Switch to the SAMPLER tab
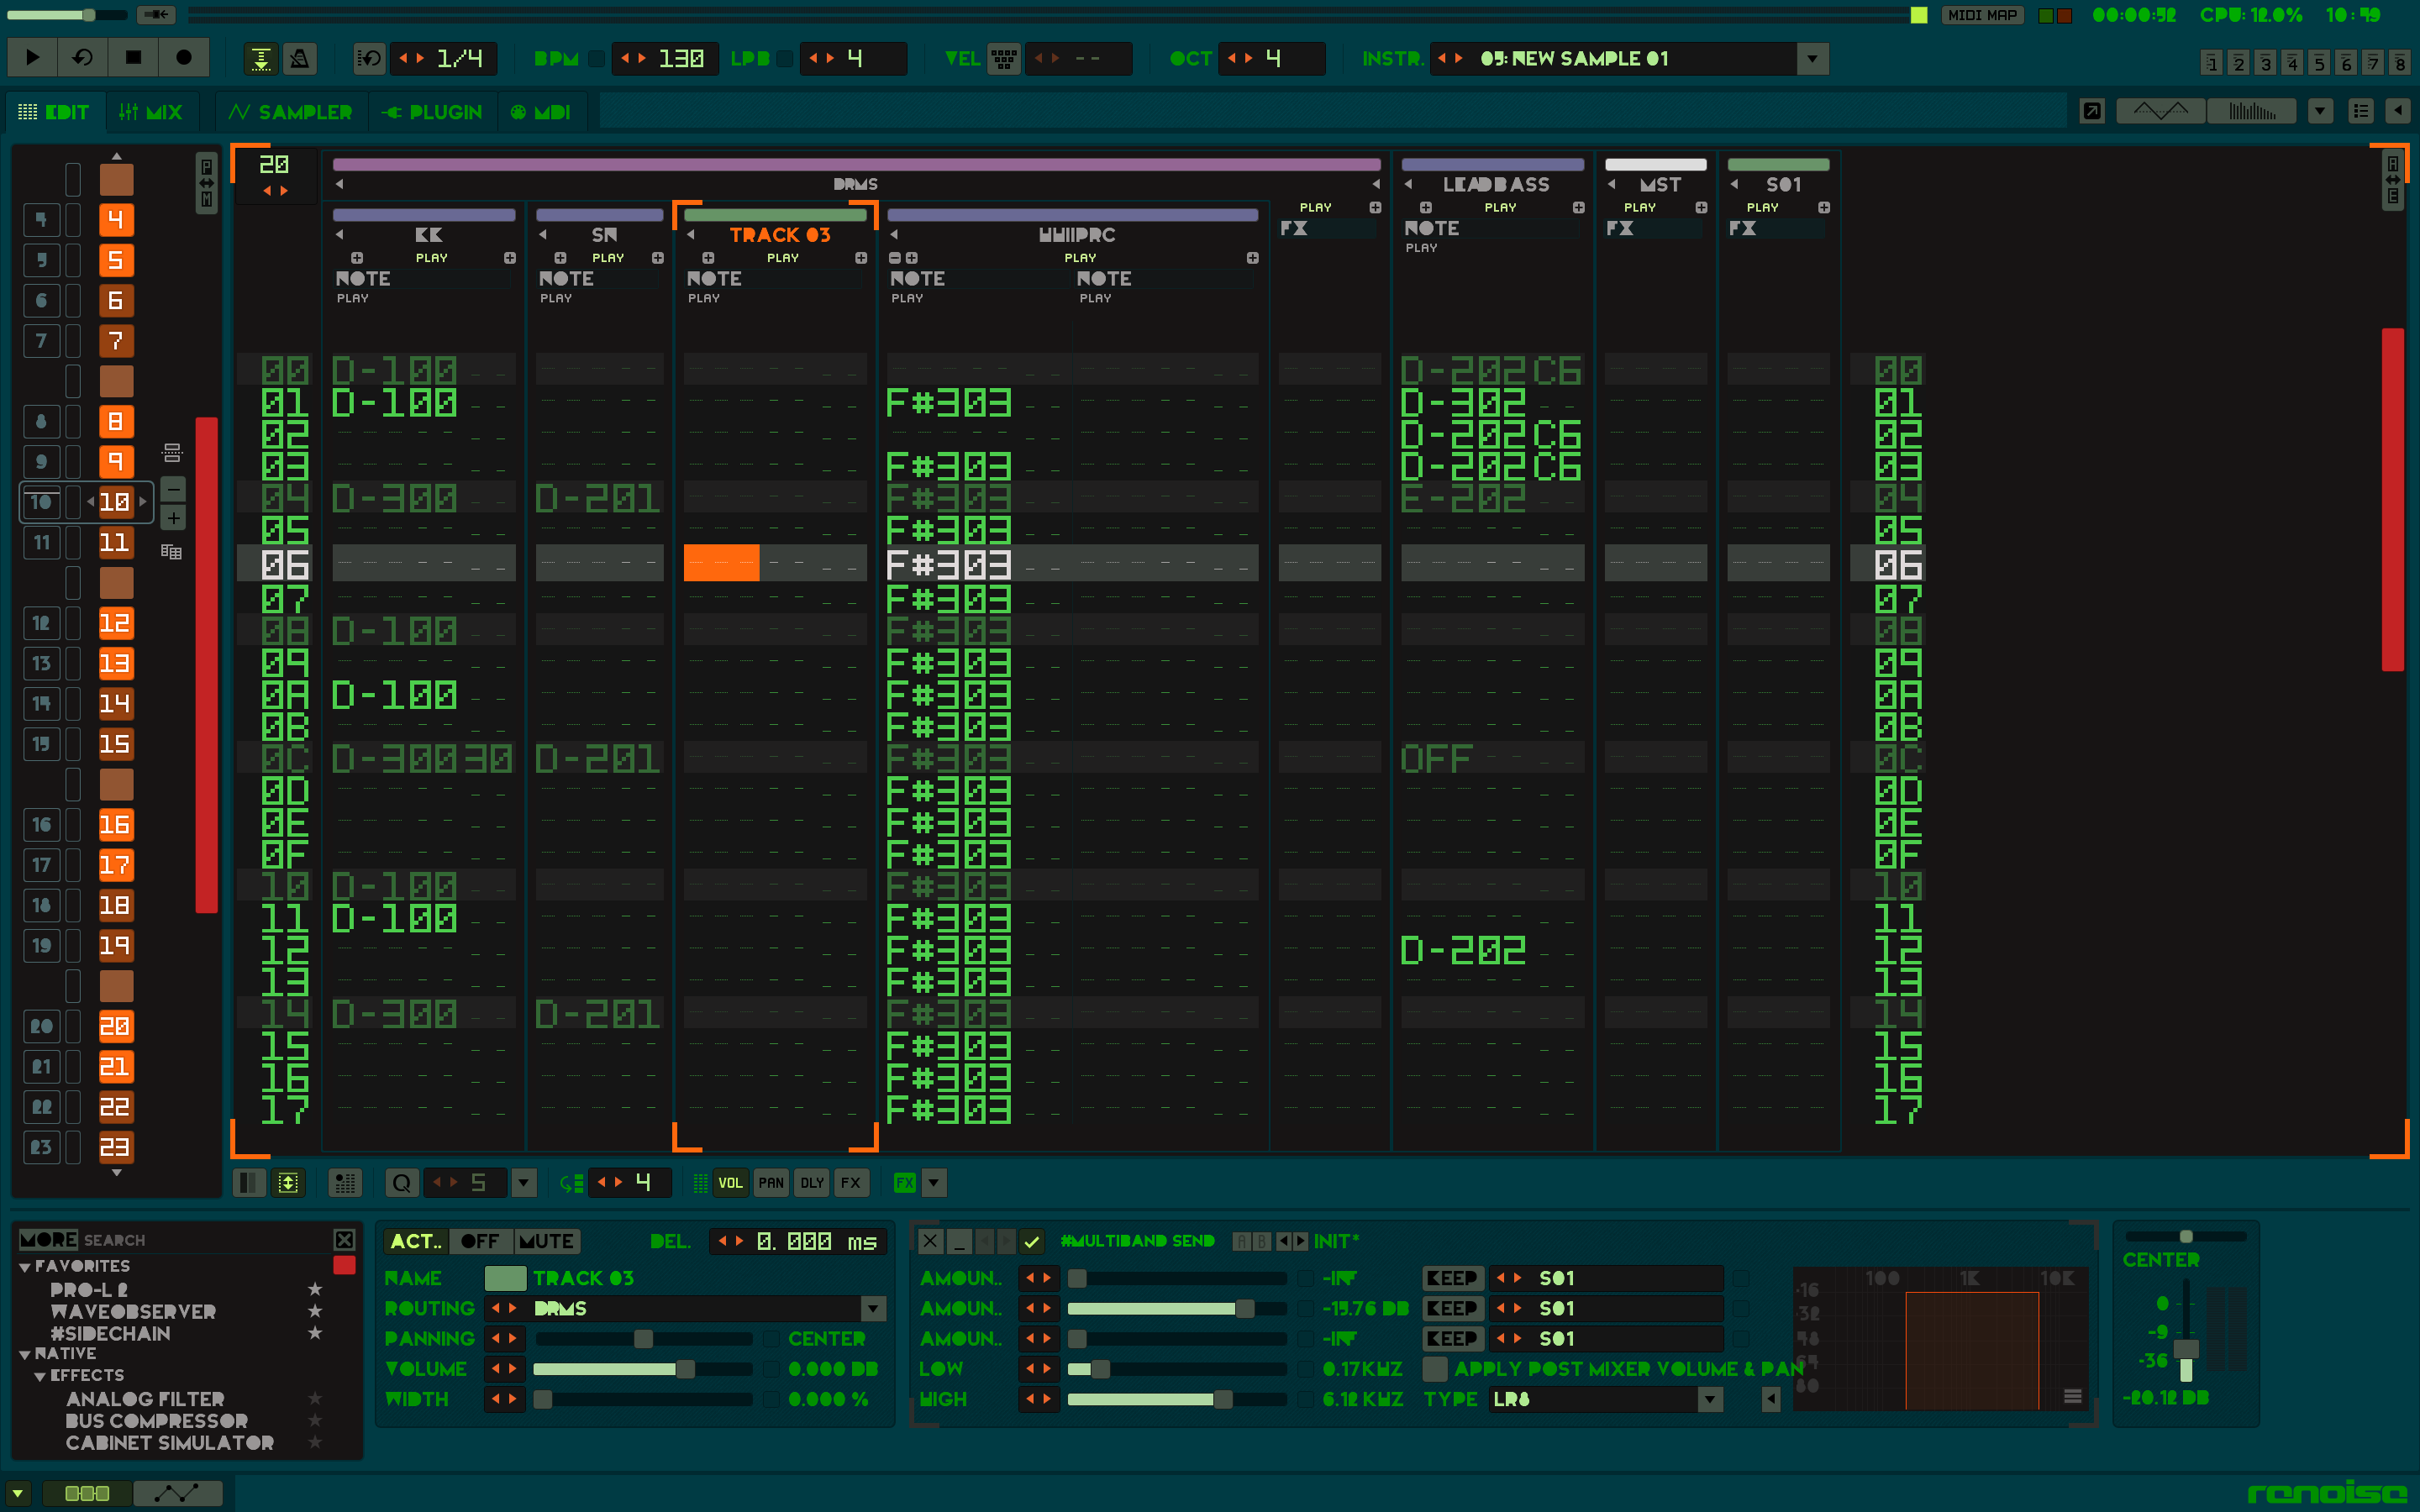Screen dimensions: 2420x1512 point(291,112)
